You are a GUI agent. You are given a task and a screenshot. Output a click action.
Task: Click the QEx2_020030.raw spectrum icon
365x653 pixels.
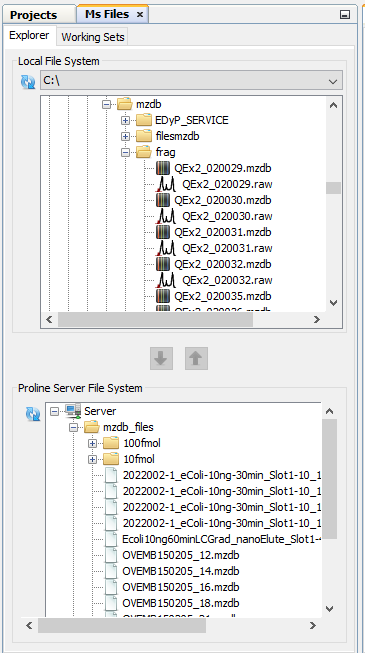tap(166, 216)
